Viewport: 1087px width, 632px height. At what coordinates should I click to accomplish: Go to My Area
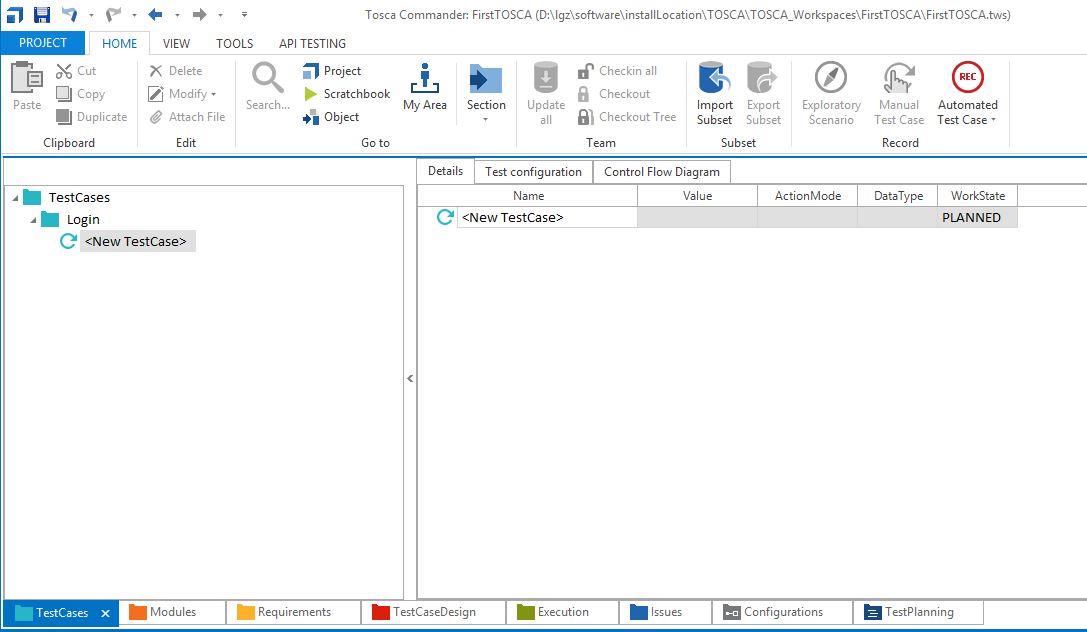(425, 87)
